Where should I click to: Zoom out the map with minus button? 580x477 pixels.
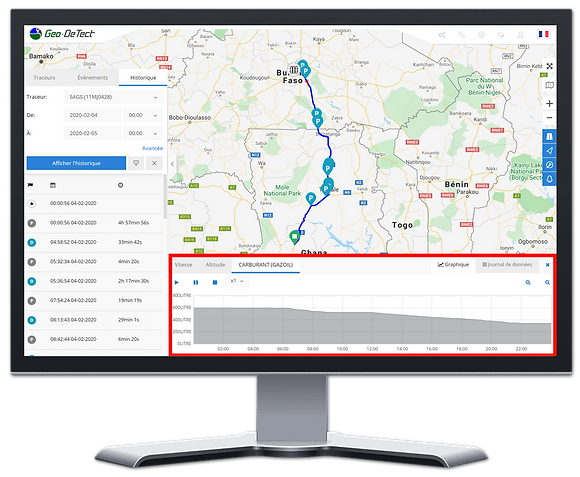click(x=550, y=118)
